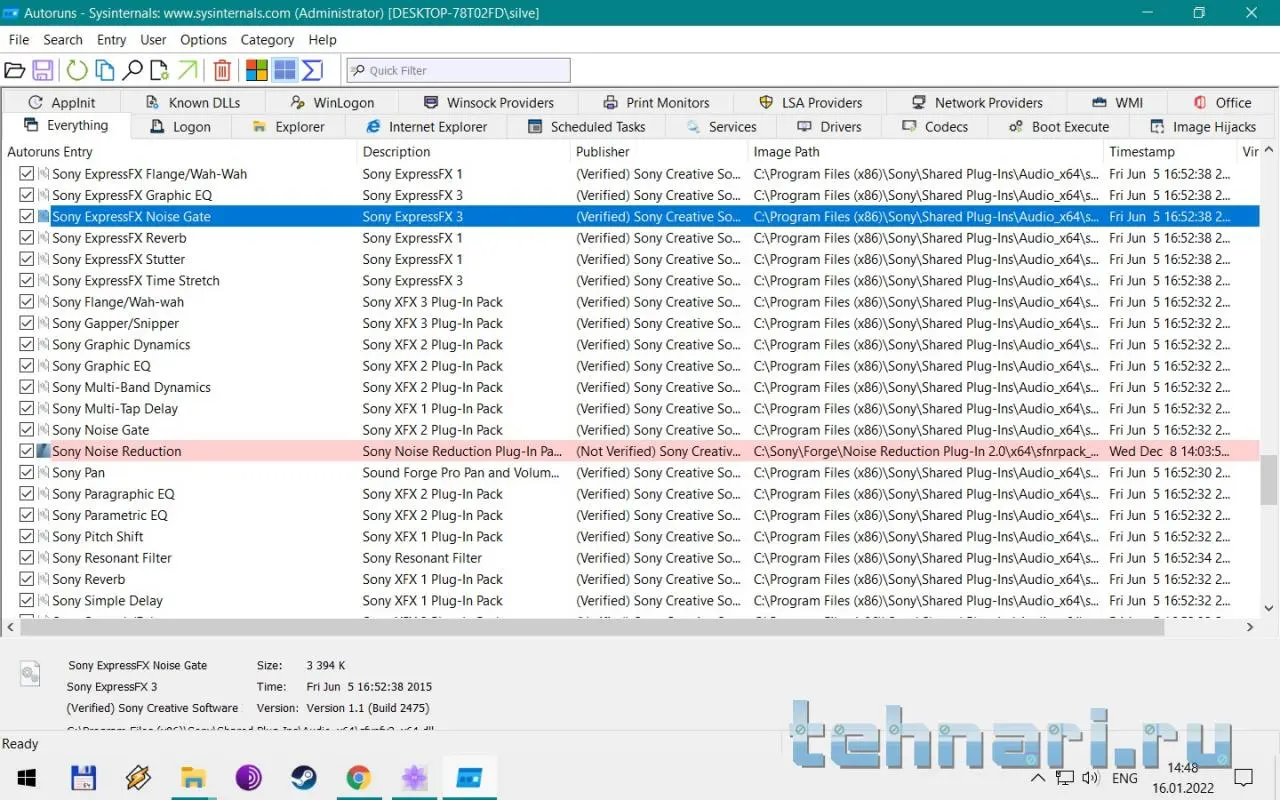Uncheck the Sony Resonant Filter entry
This screenshot has height=800, width=1280.
26,558
